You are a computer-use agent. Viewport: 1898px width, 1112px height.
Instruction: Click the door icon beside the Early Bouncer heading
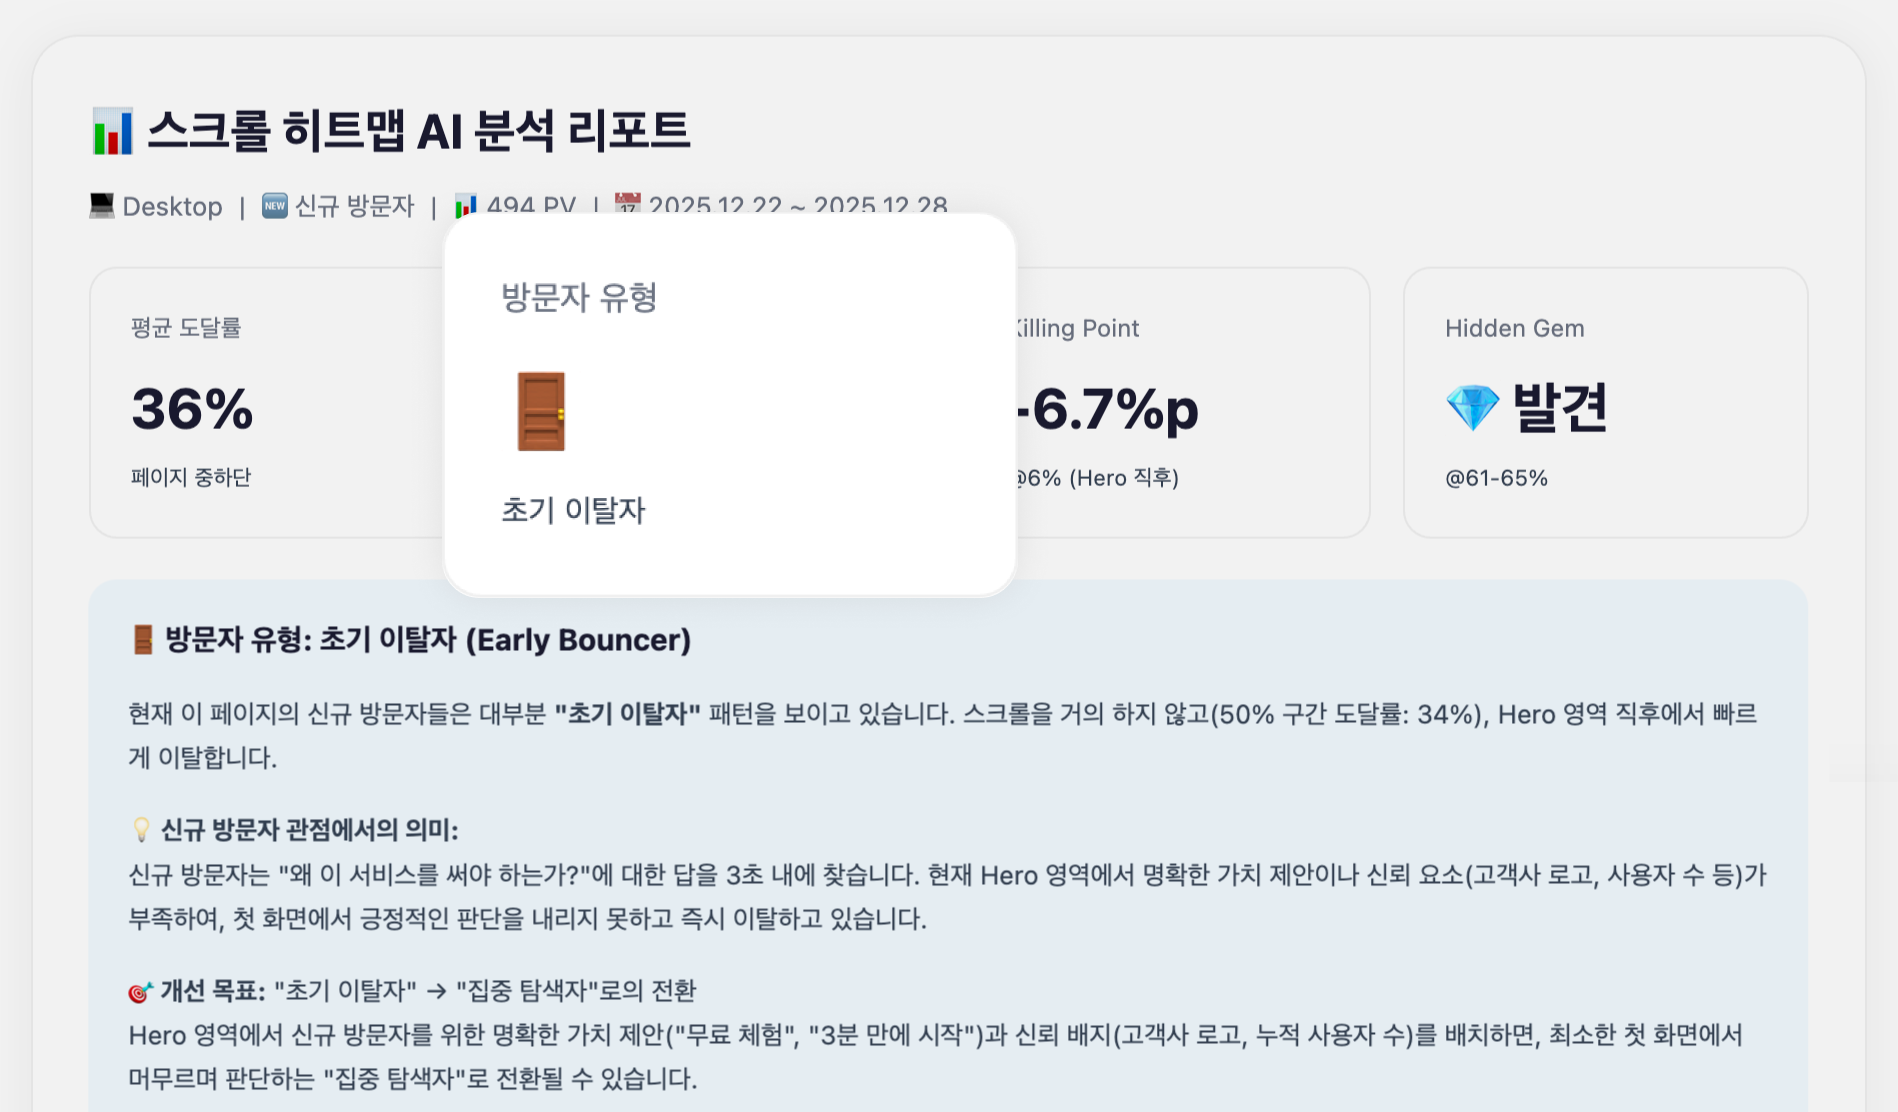(x=143, y=640)
